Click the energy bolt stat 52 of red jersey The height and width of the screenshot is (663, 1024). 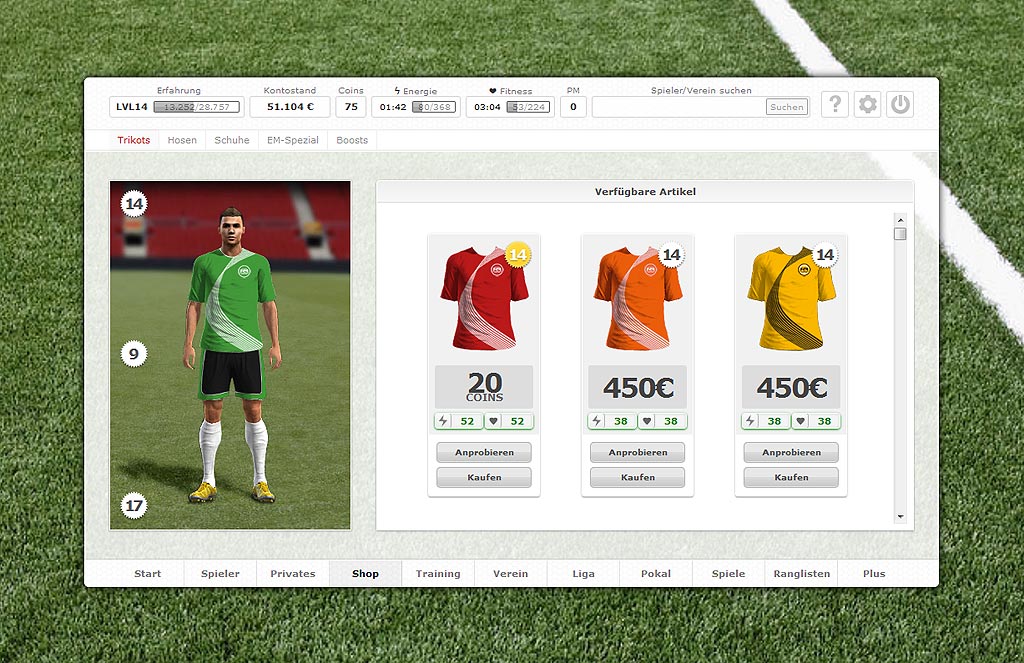[459, 421]
